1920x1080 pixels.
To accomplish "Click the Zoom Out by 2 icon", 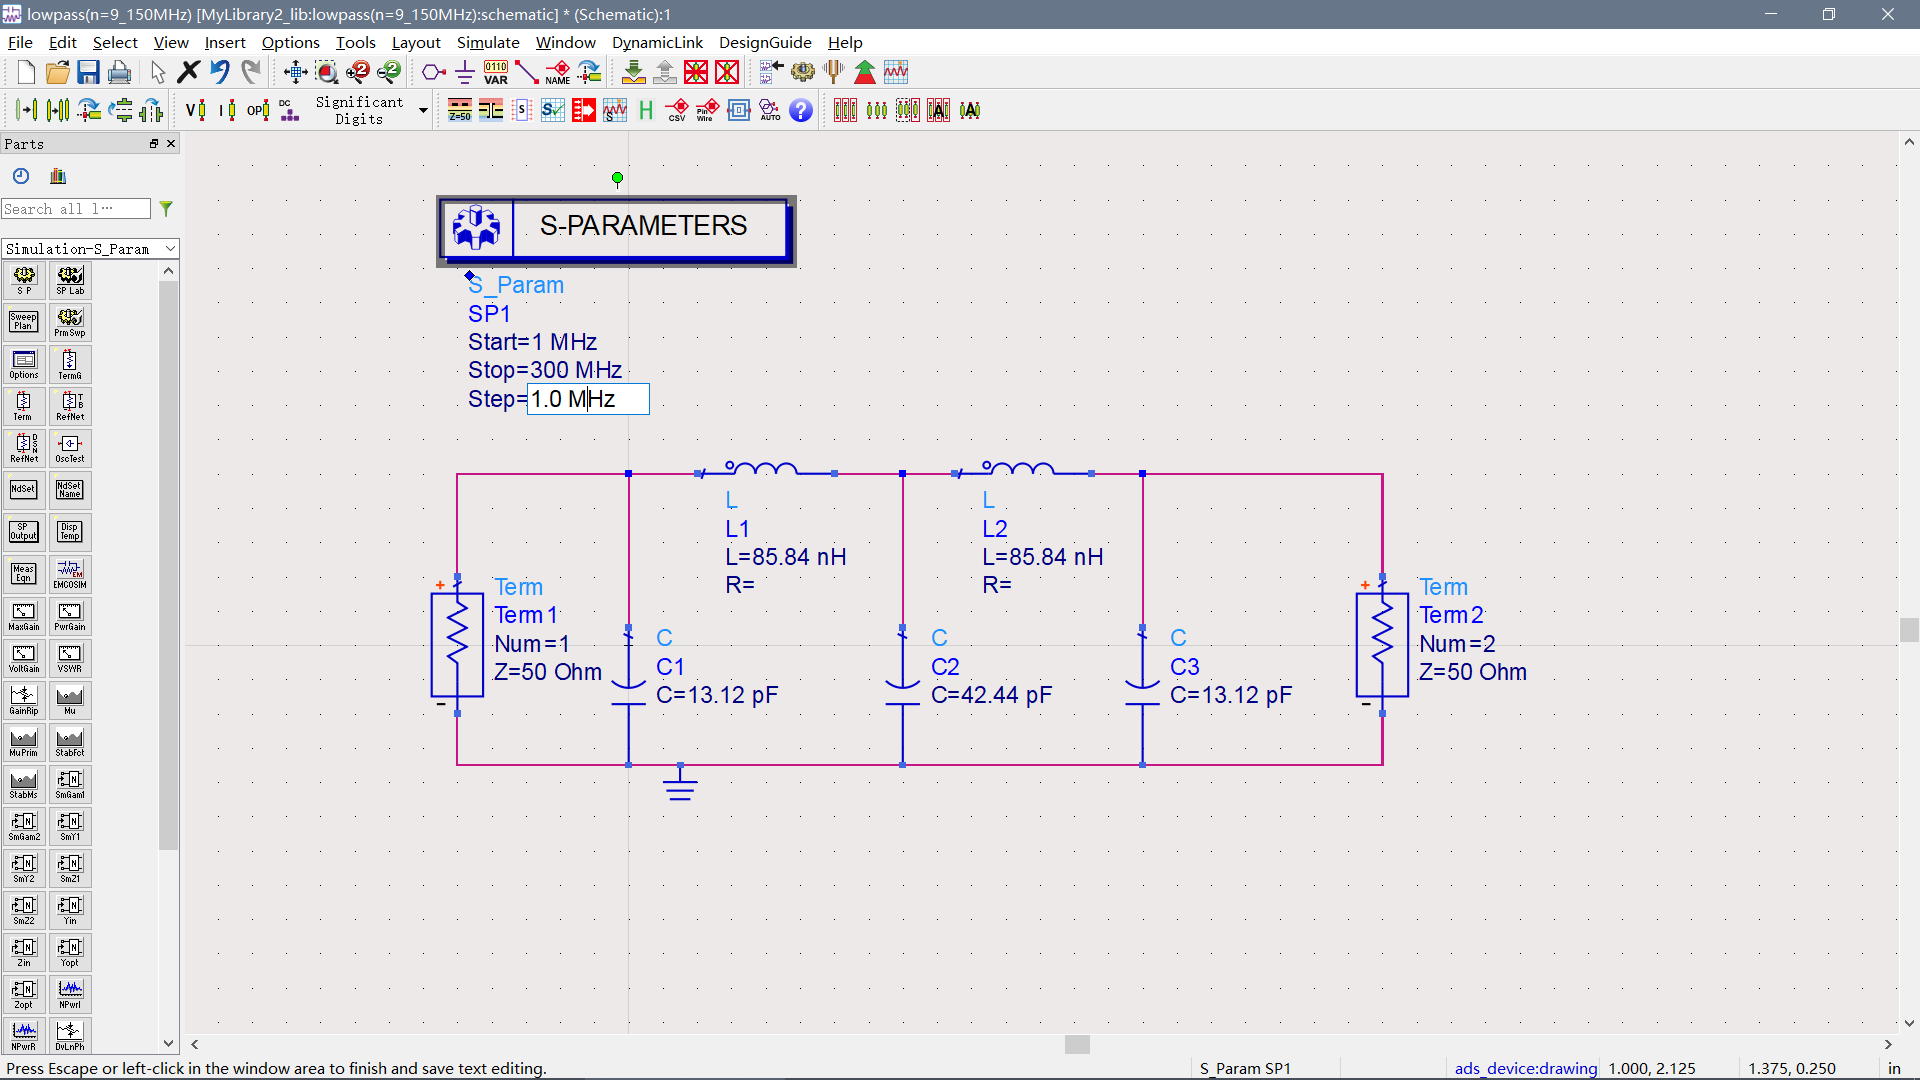I will (389, 72).
